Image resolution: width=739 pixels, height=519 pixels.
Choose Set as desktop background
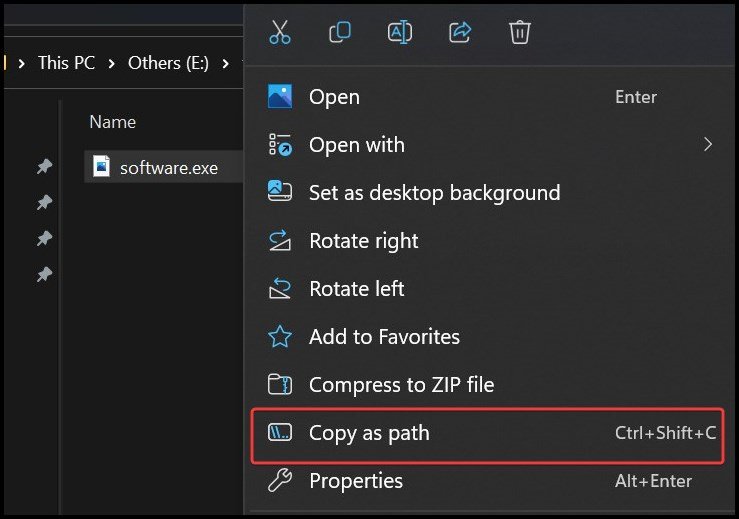(434, 193)
